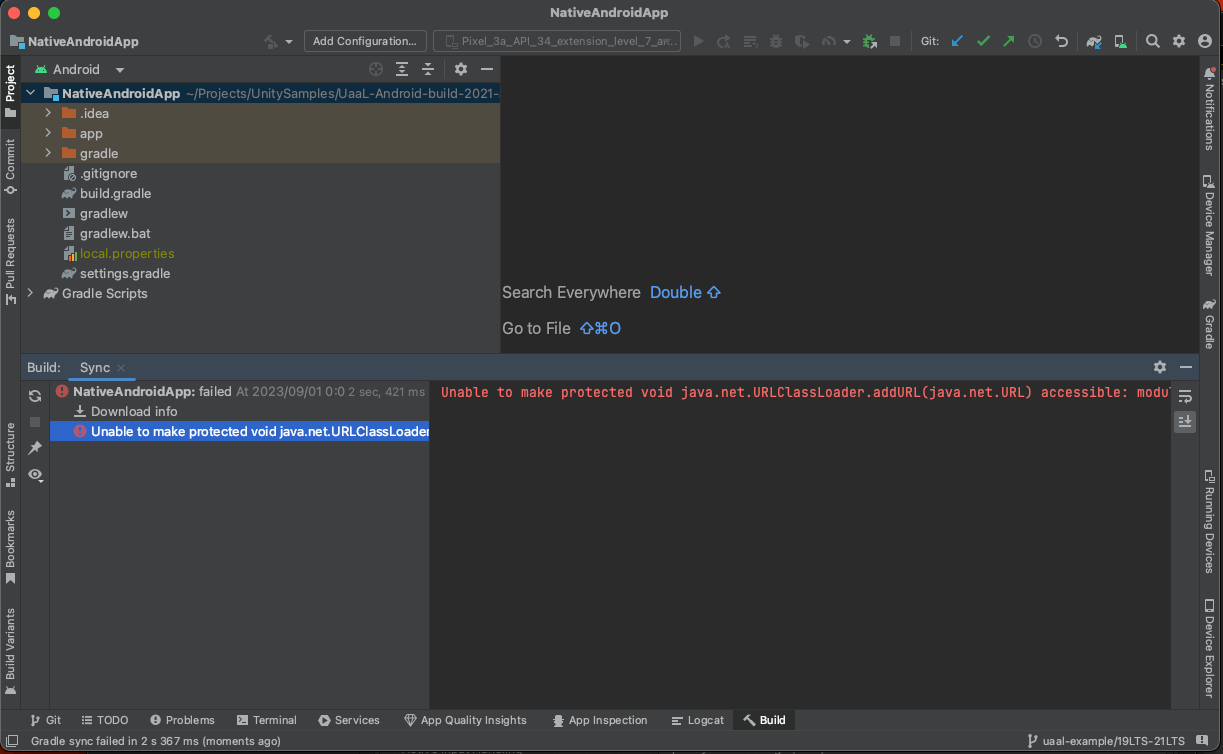Open Device Manager toolbar icon

[x=1120, y=41]
